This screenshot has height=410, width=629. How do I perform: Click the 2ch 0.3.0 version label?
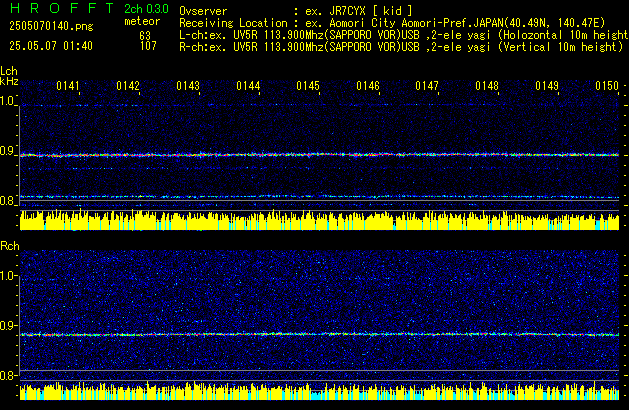click(x=146, y=9)
